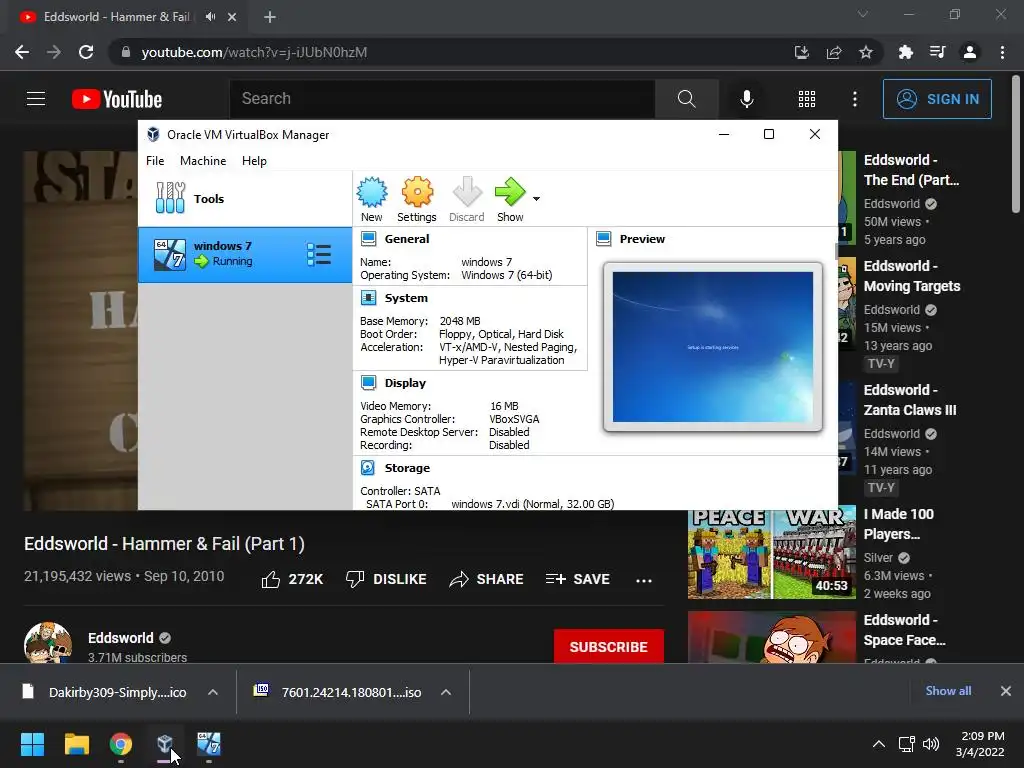Image resolution: width=1024 pixels, height=768 pixels.
Task: Click the SHARE button
Action: 487,579
